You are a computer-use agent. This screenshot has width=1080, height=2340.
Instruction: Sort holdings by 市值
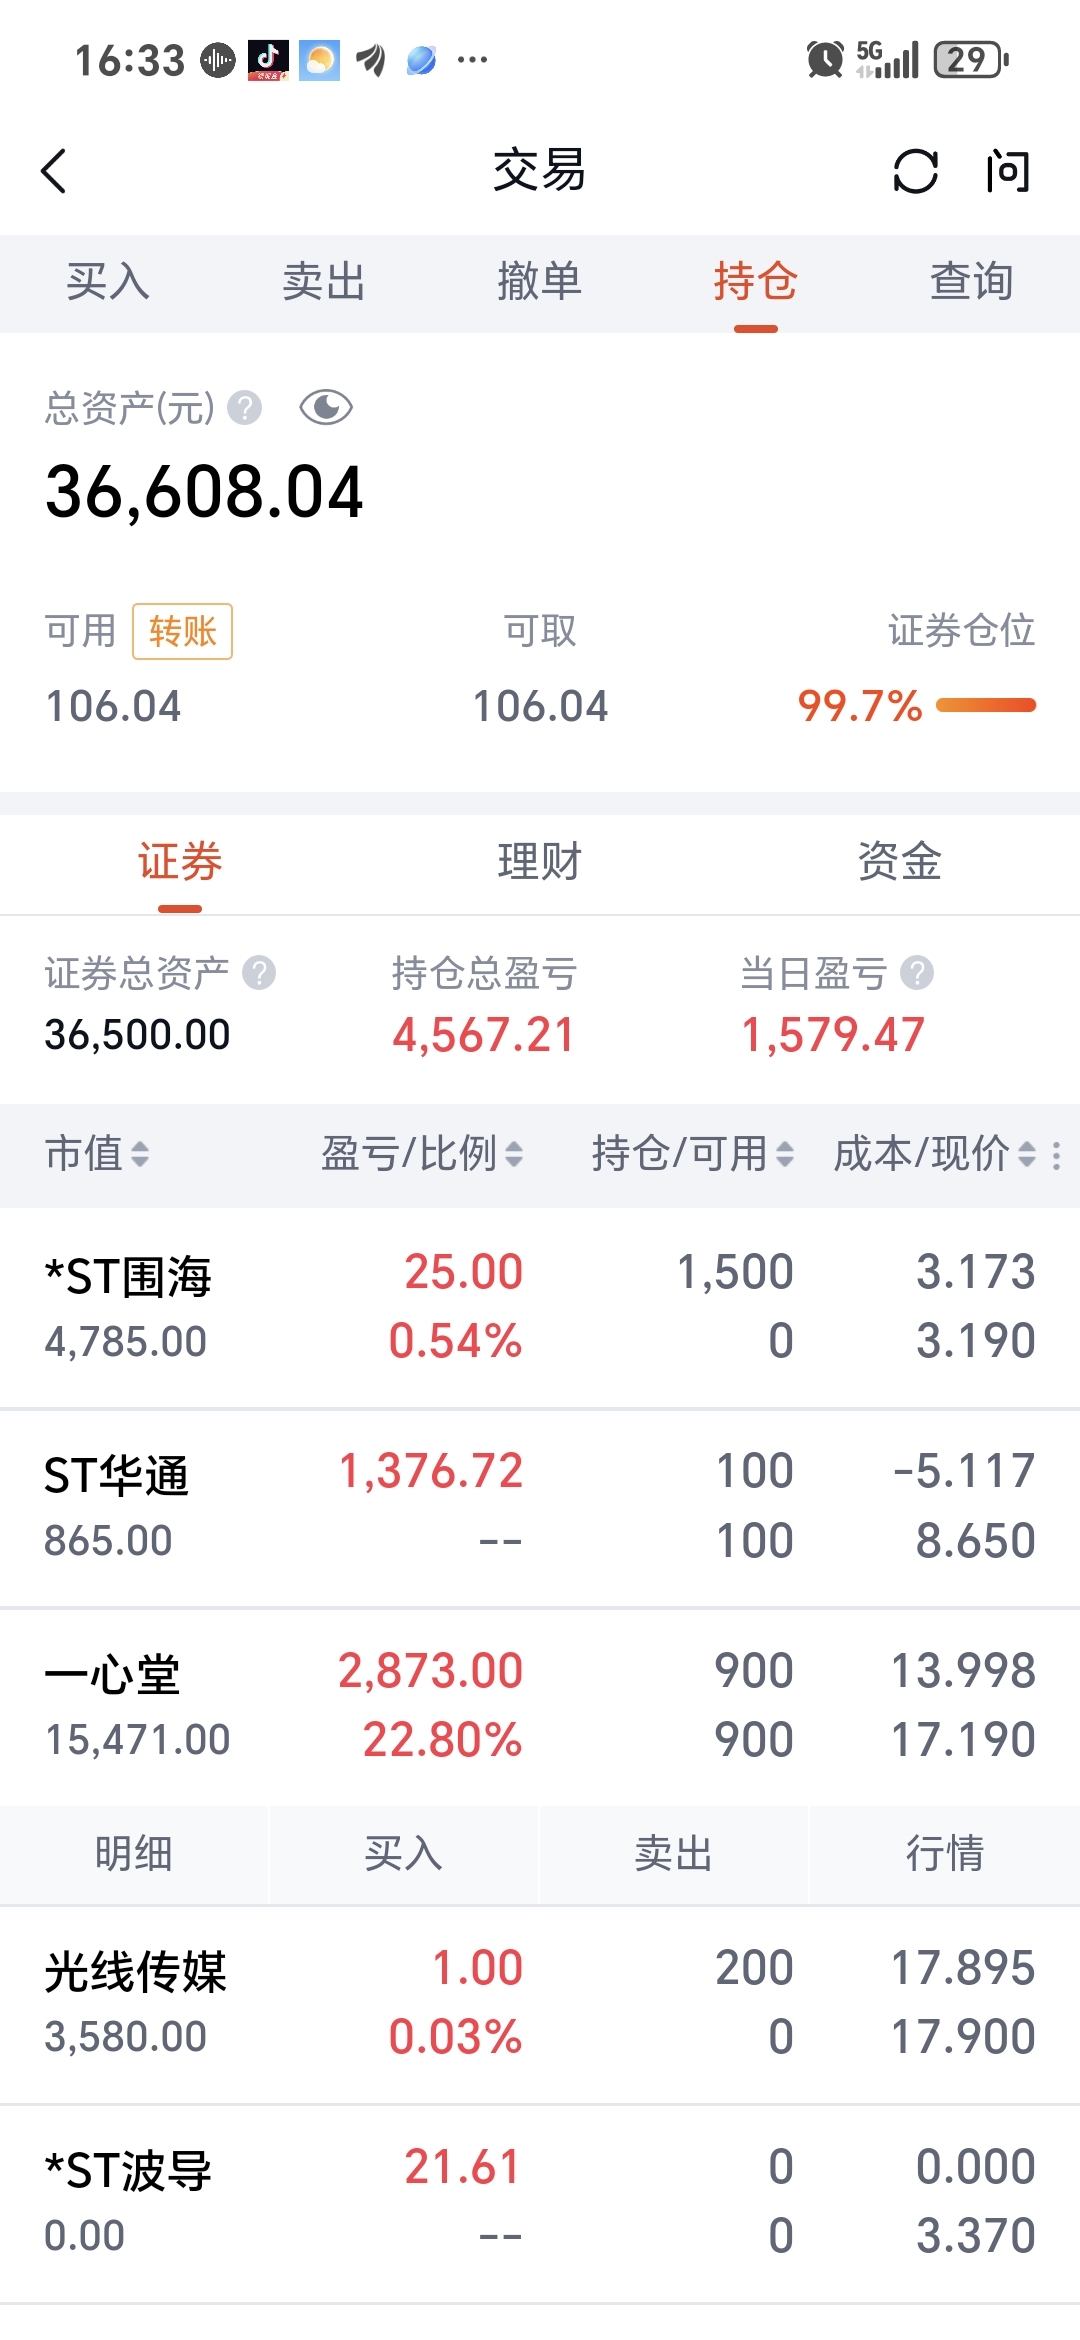[97, 1154]
